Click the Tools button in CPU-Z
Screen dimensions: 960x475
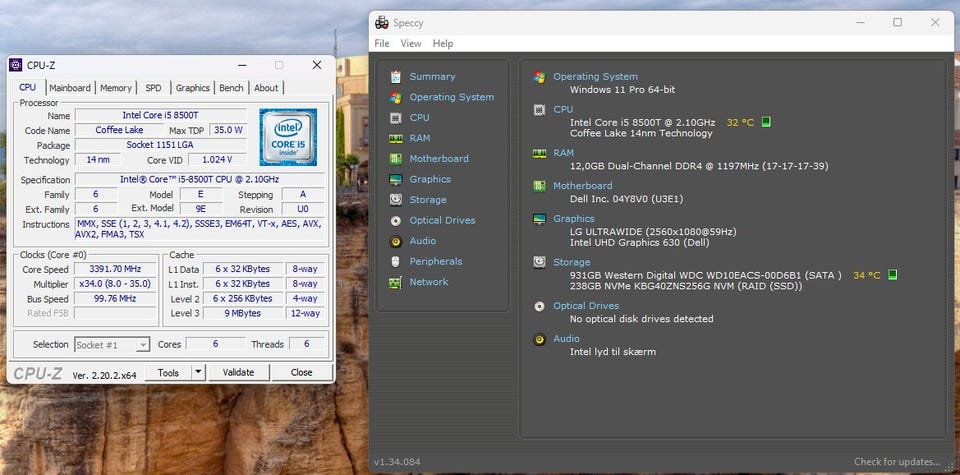tap(168, 372)
